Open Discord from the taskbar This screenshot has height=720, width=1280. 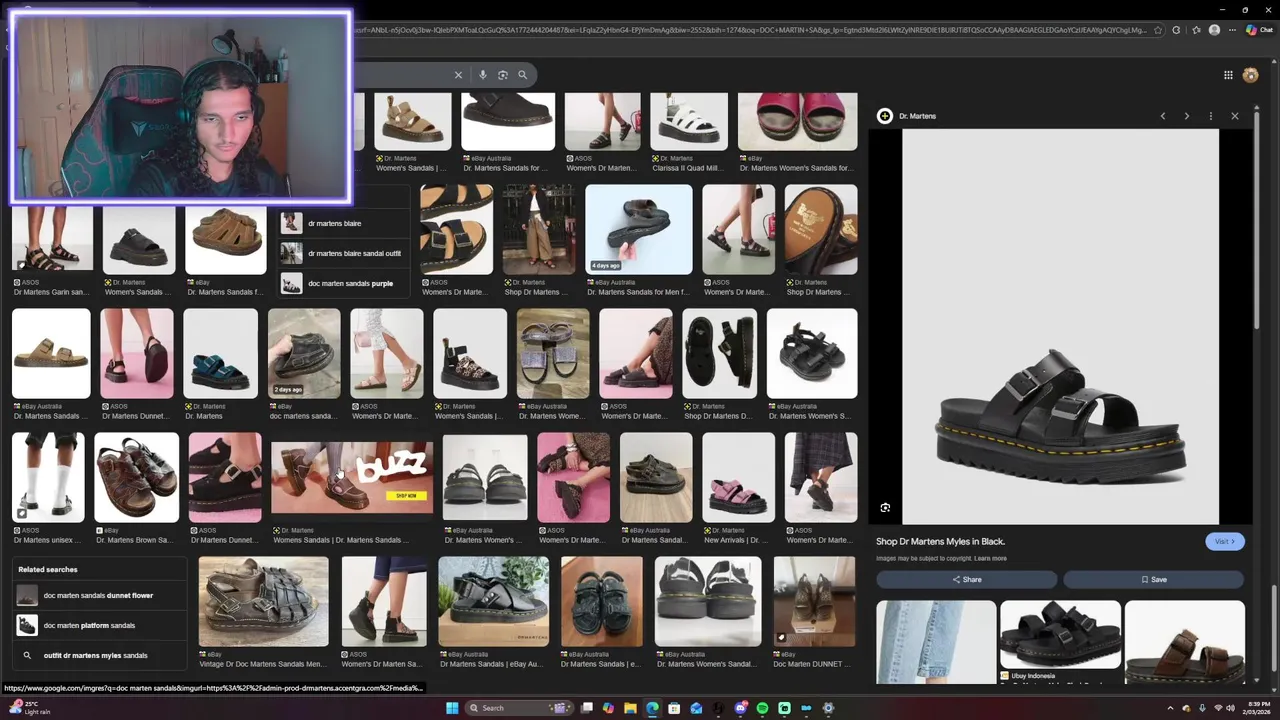pos(740,708)
